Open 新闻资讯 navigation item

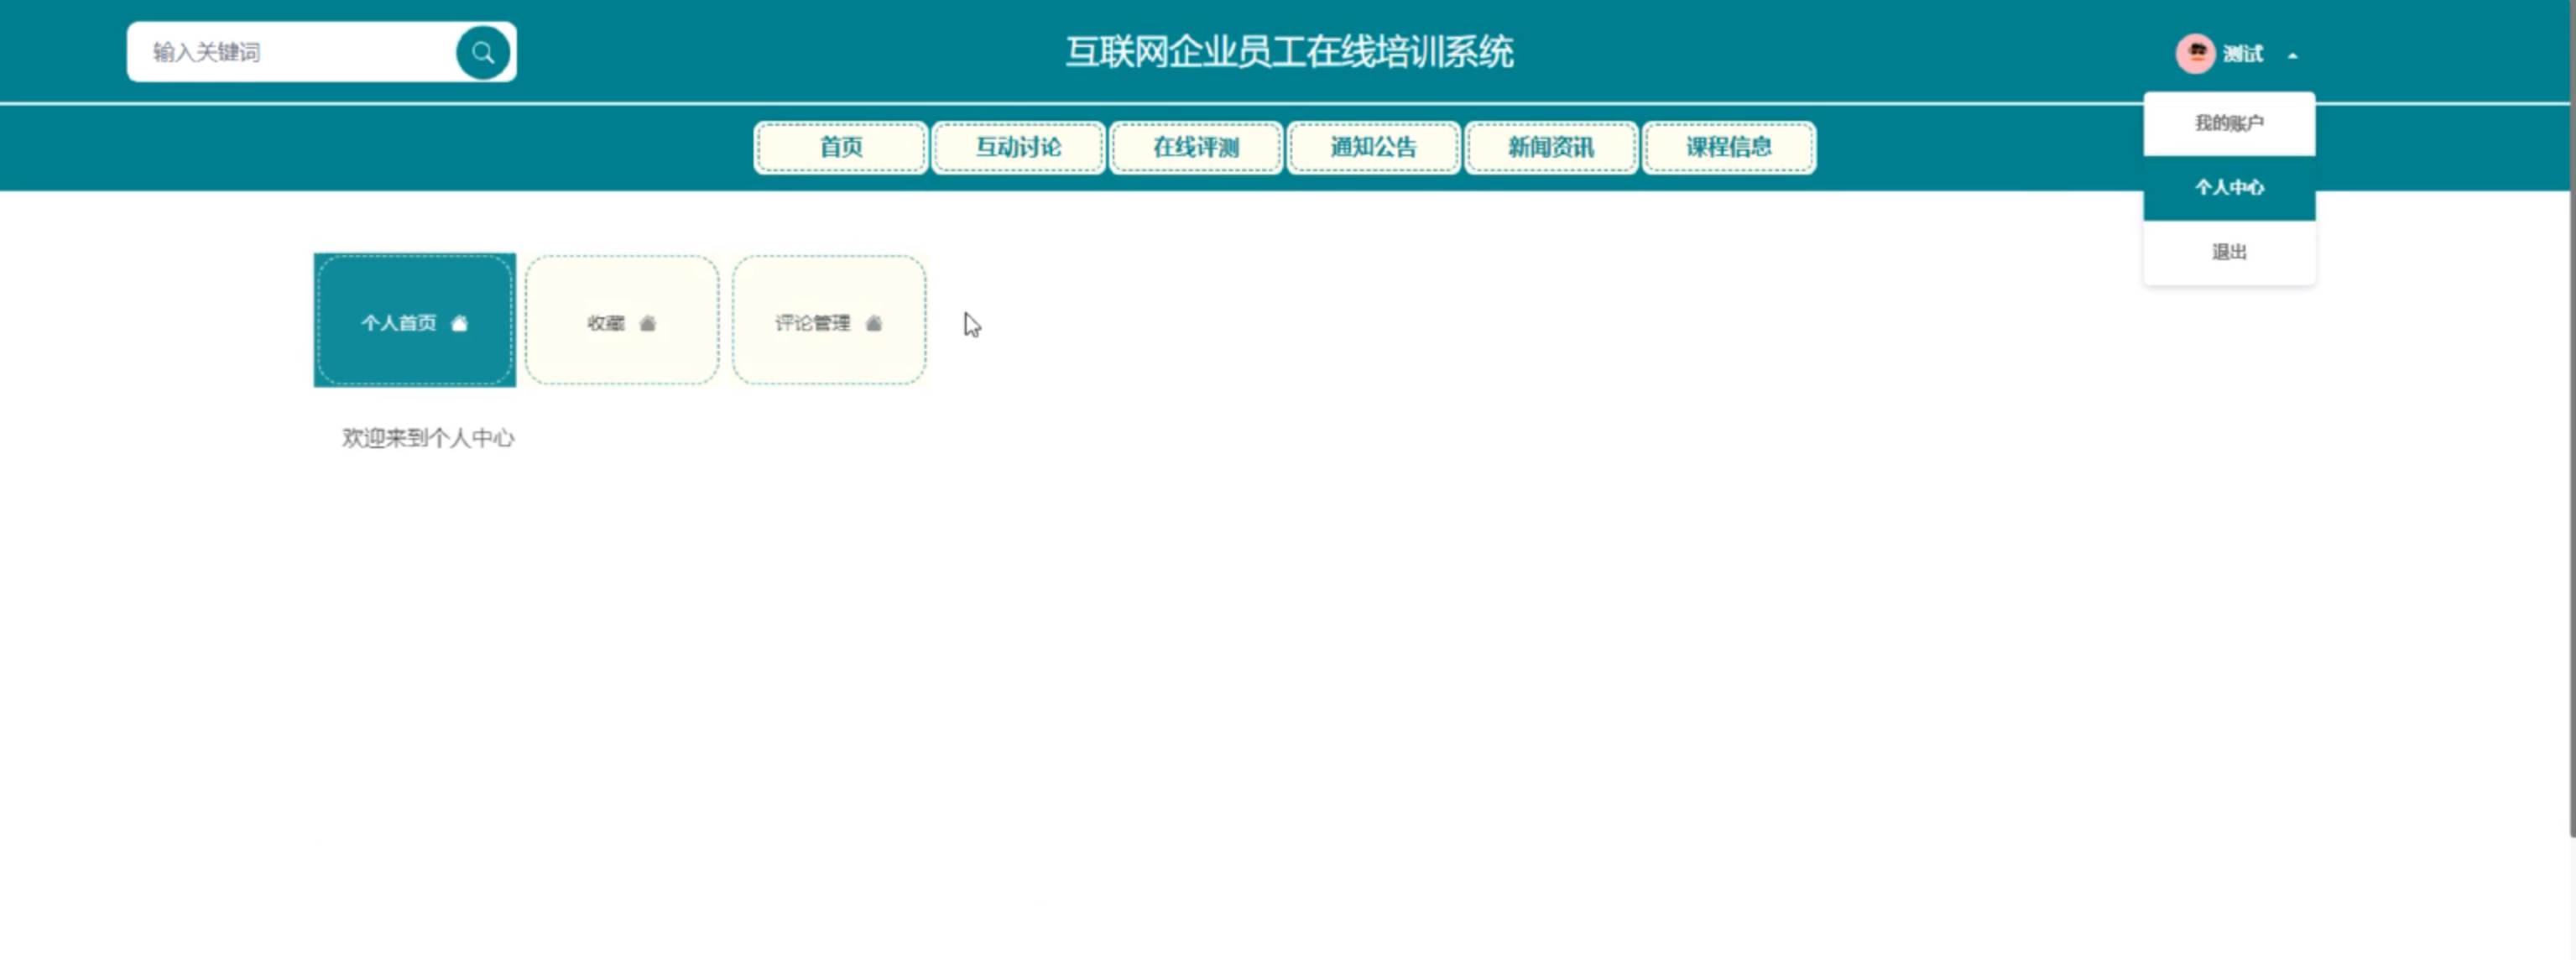pyautogui.click(x=1550, y=148)
